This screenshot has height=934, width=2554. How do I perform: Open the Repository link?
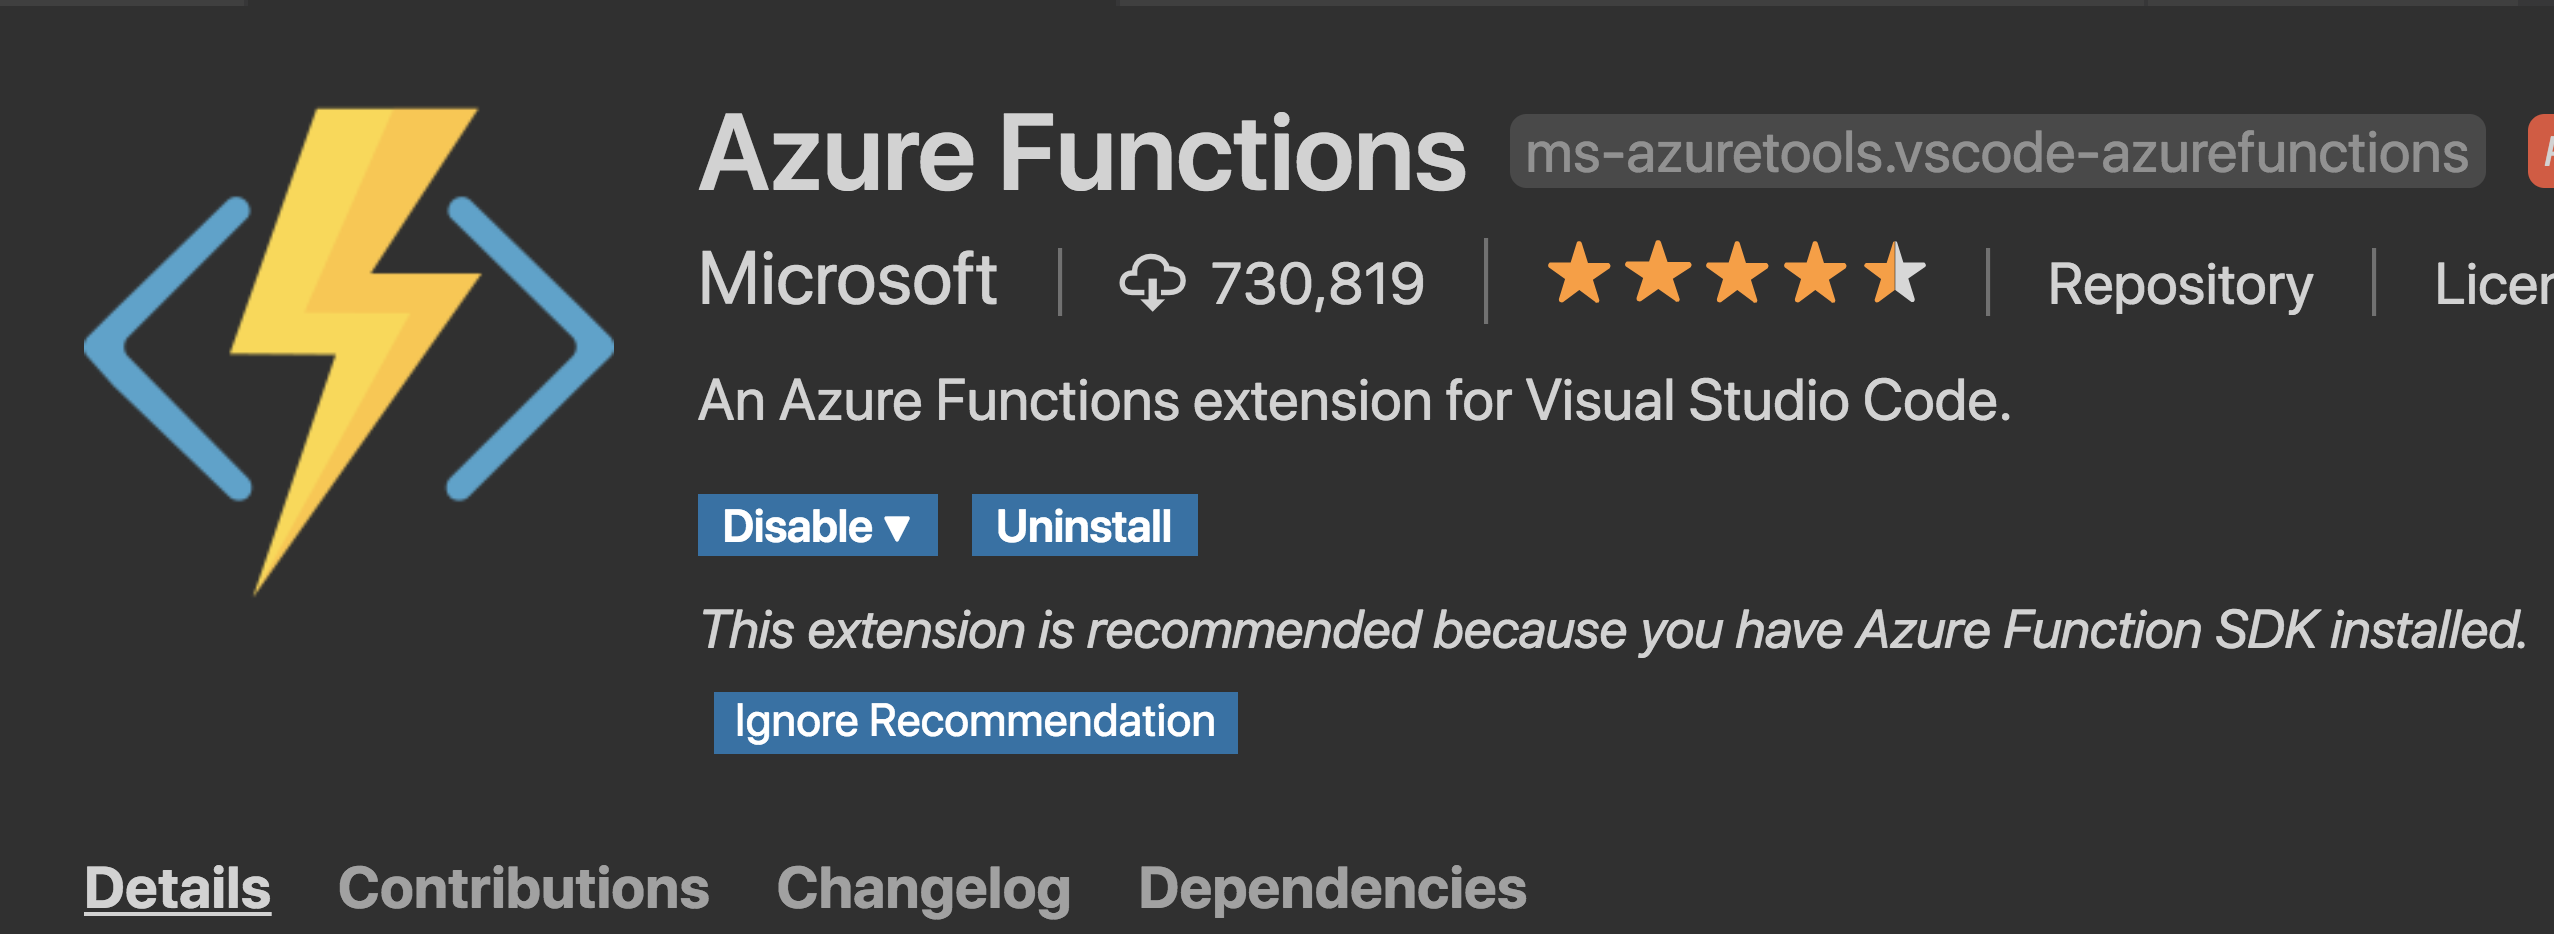(x=2180, y=284)
